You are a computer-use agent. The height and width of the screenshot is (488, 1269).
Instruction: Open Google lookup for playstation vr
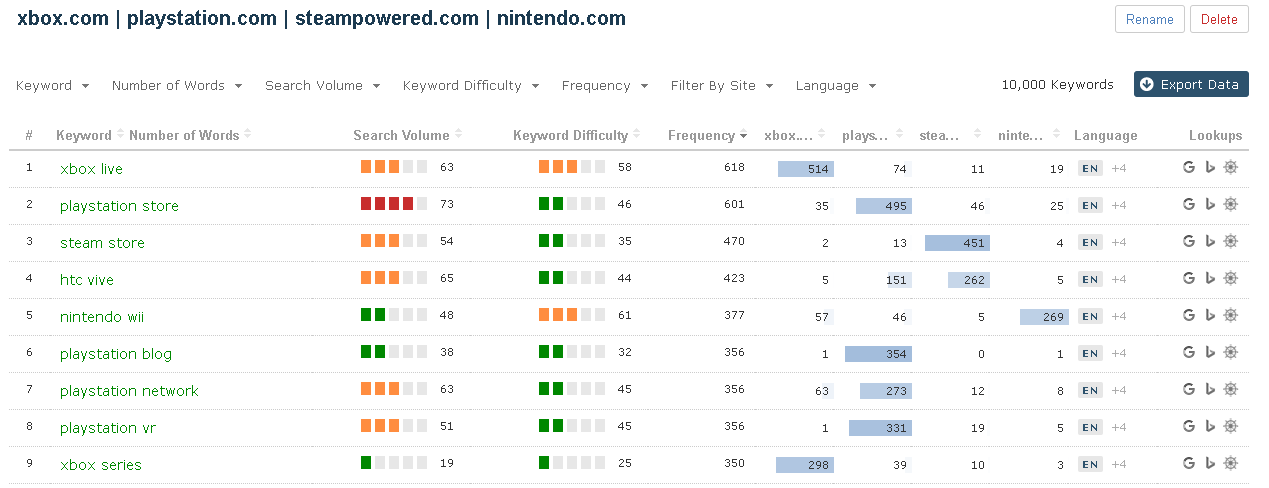[x=1188, y=427]
